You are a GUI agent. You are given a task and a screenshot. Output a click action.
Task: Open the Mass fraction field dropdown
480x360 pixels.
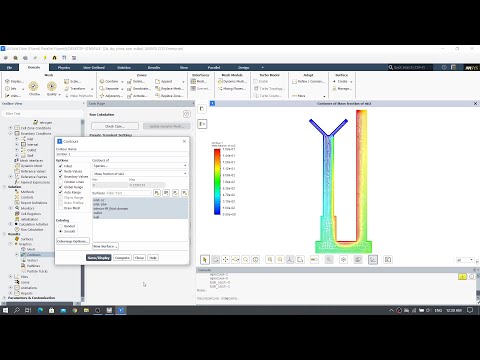(x=140, y=174)
